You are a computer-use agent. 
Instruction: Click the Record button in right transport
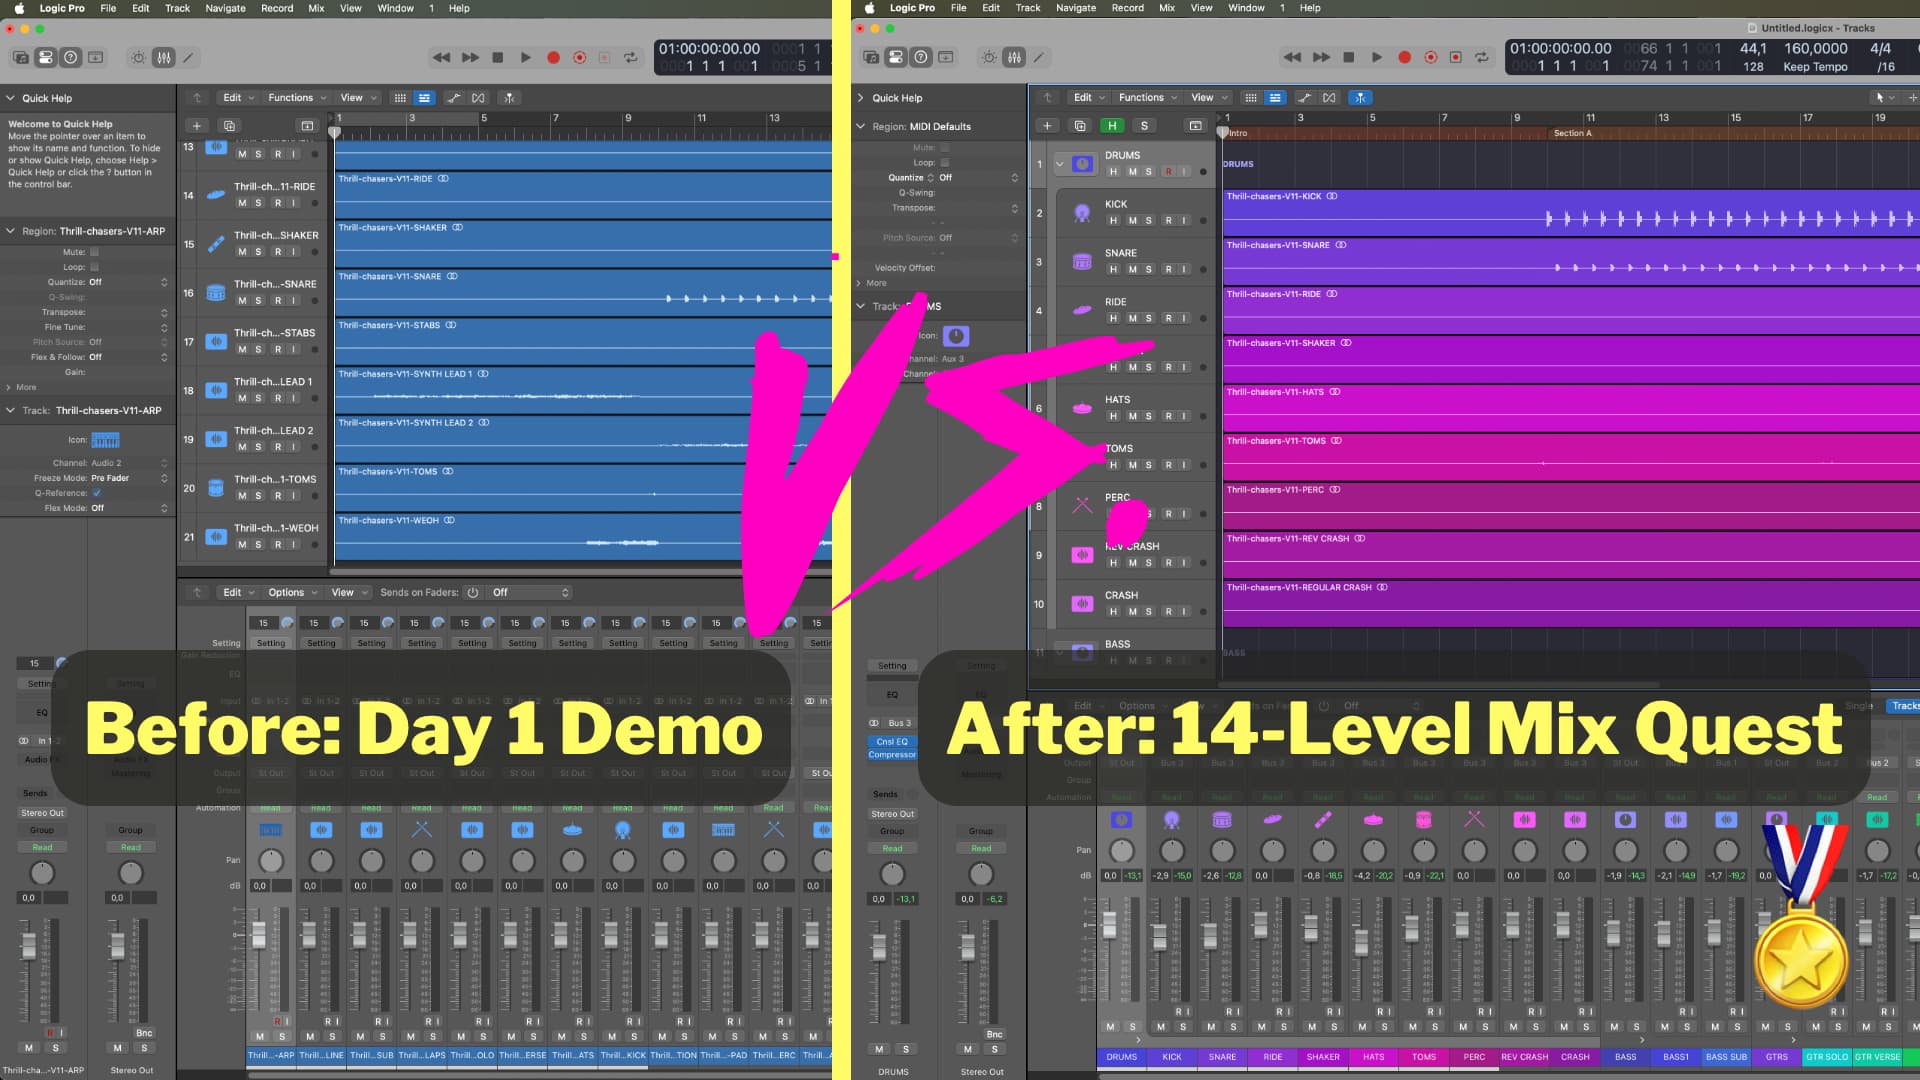[x=1404, y=58]
